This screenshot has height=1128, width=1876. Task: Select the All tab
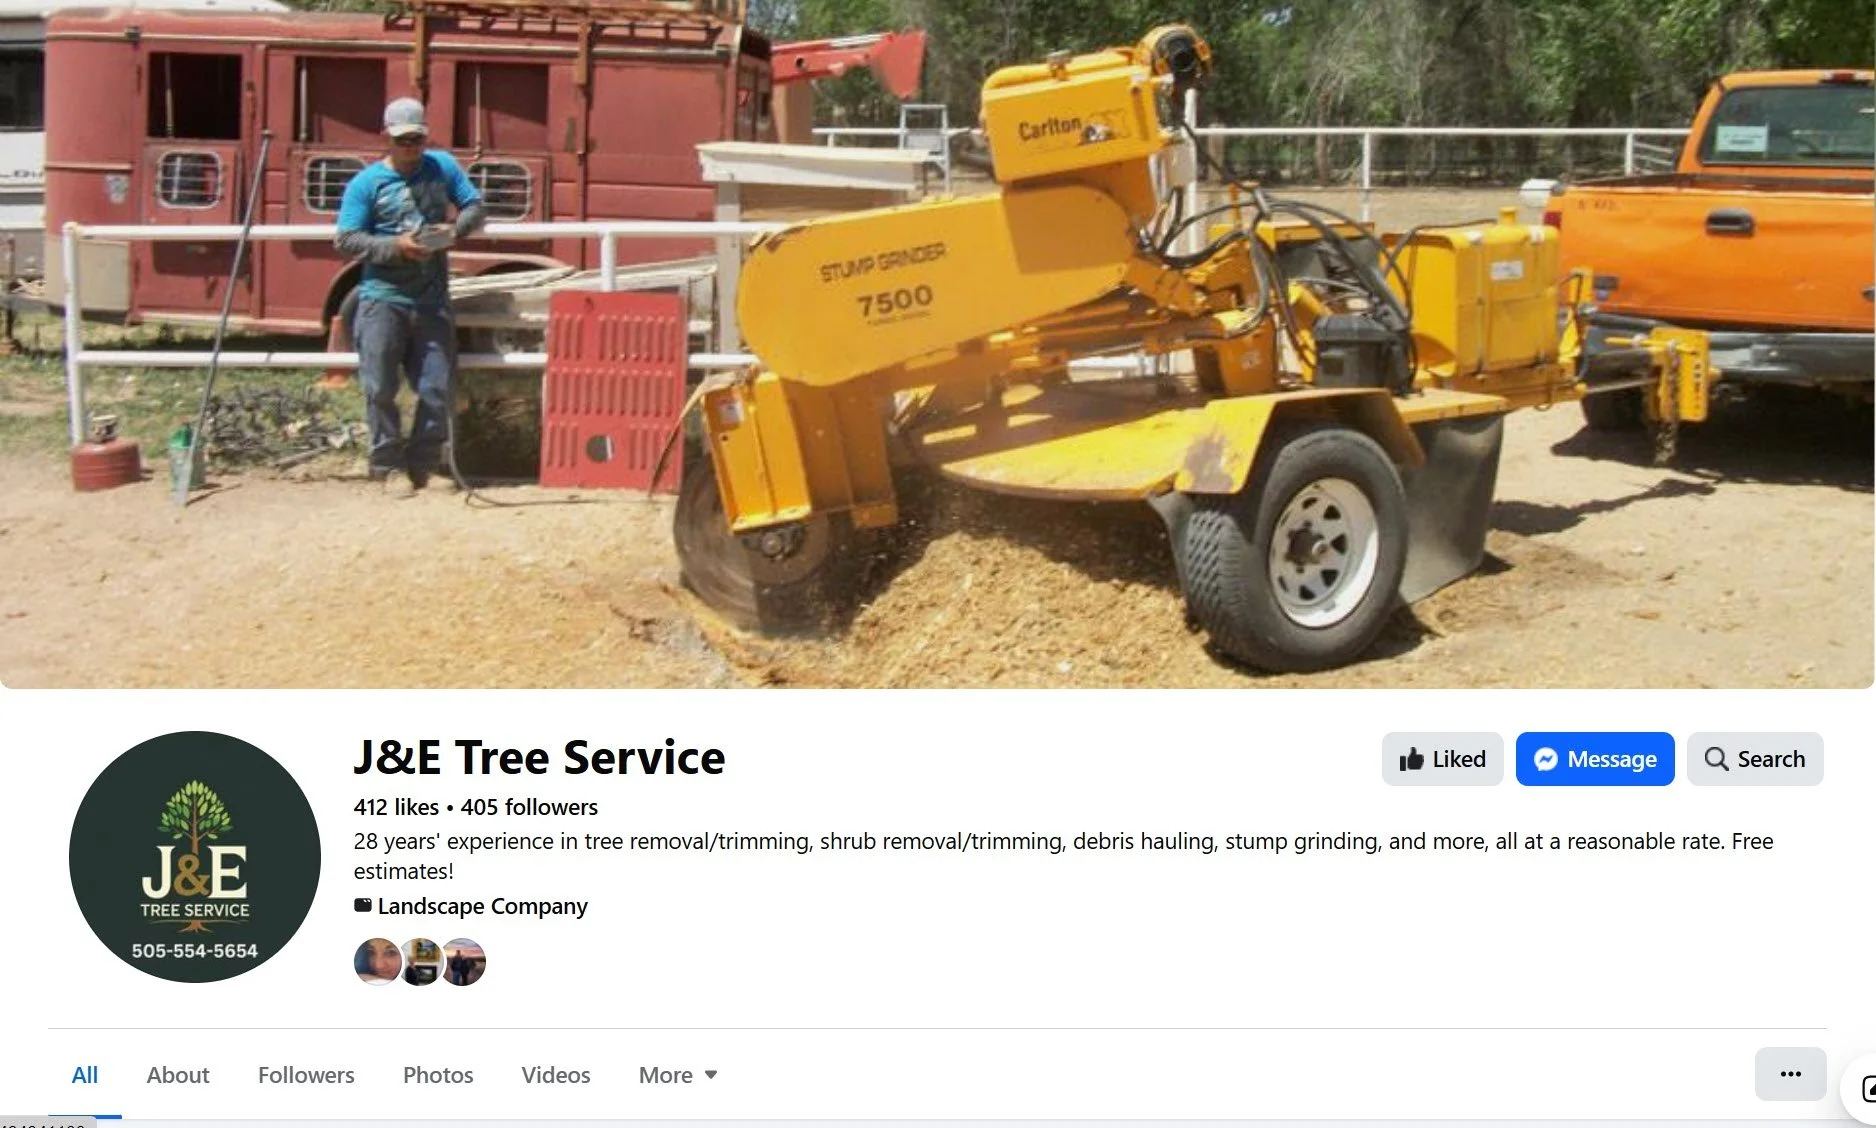(x=85, y=1075)
